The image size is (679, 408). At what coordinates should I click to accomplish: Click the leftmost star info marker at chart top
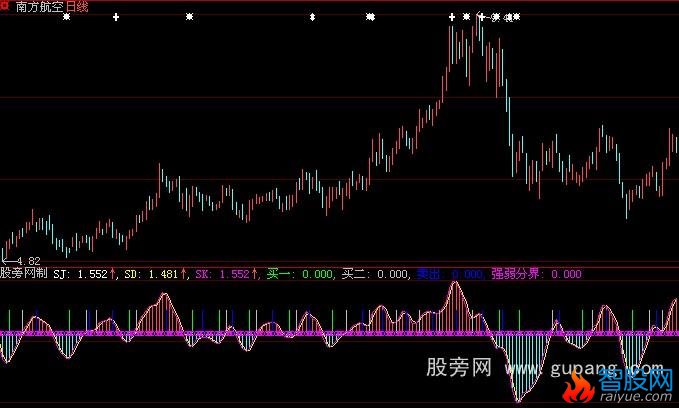click(x=66, y=17)
